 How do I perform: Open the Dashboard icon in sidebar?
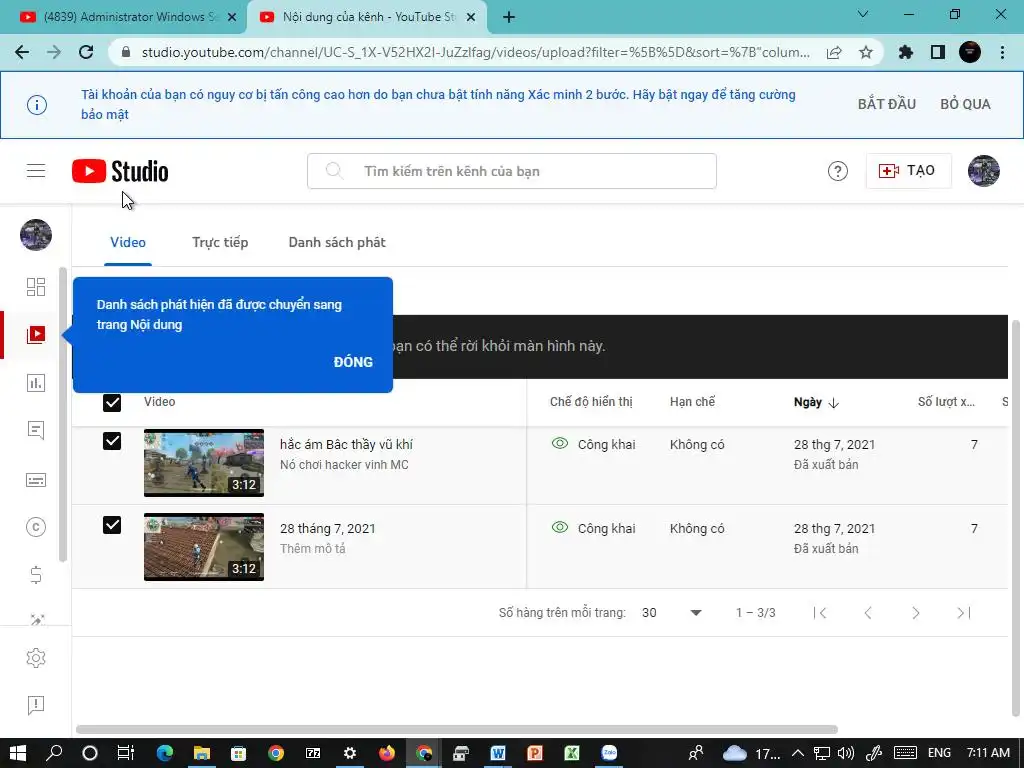[36, 287]
